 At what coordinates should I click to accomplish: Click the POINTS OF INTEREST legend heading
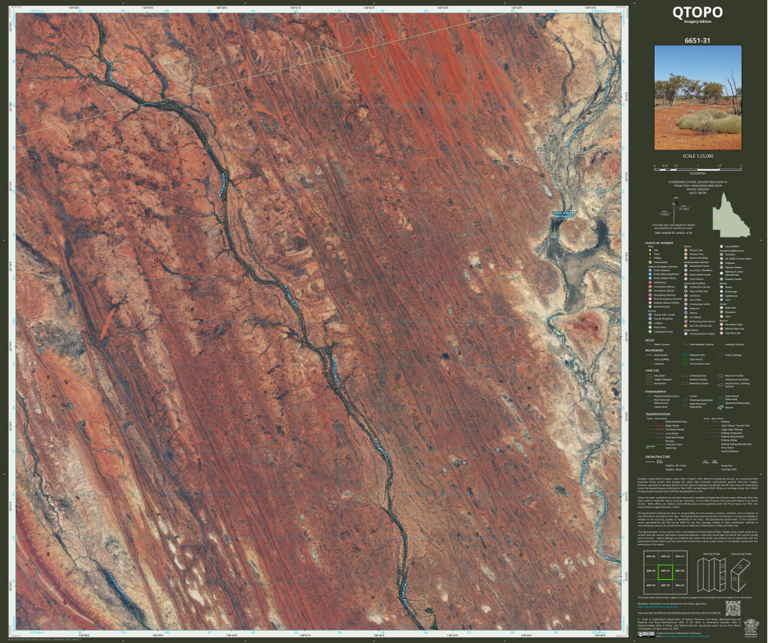click(x=659, y=243)
